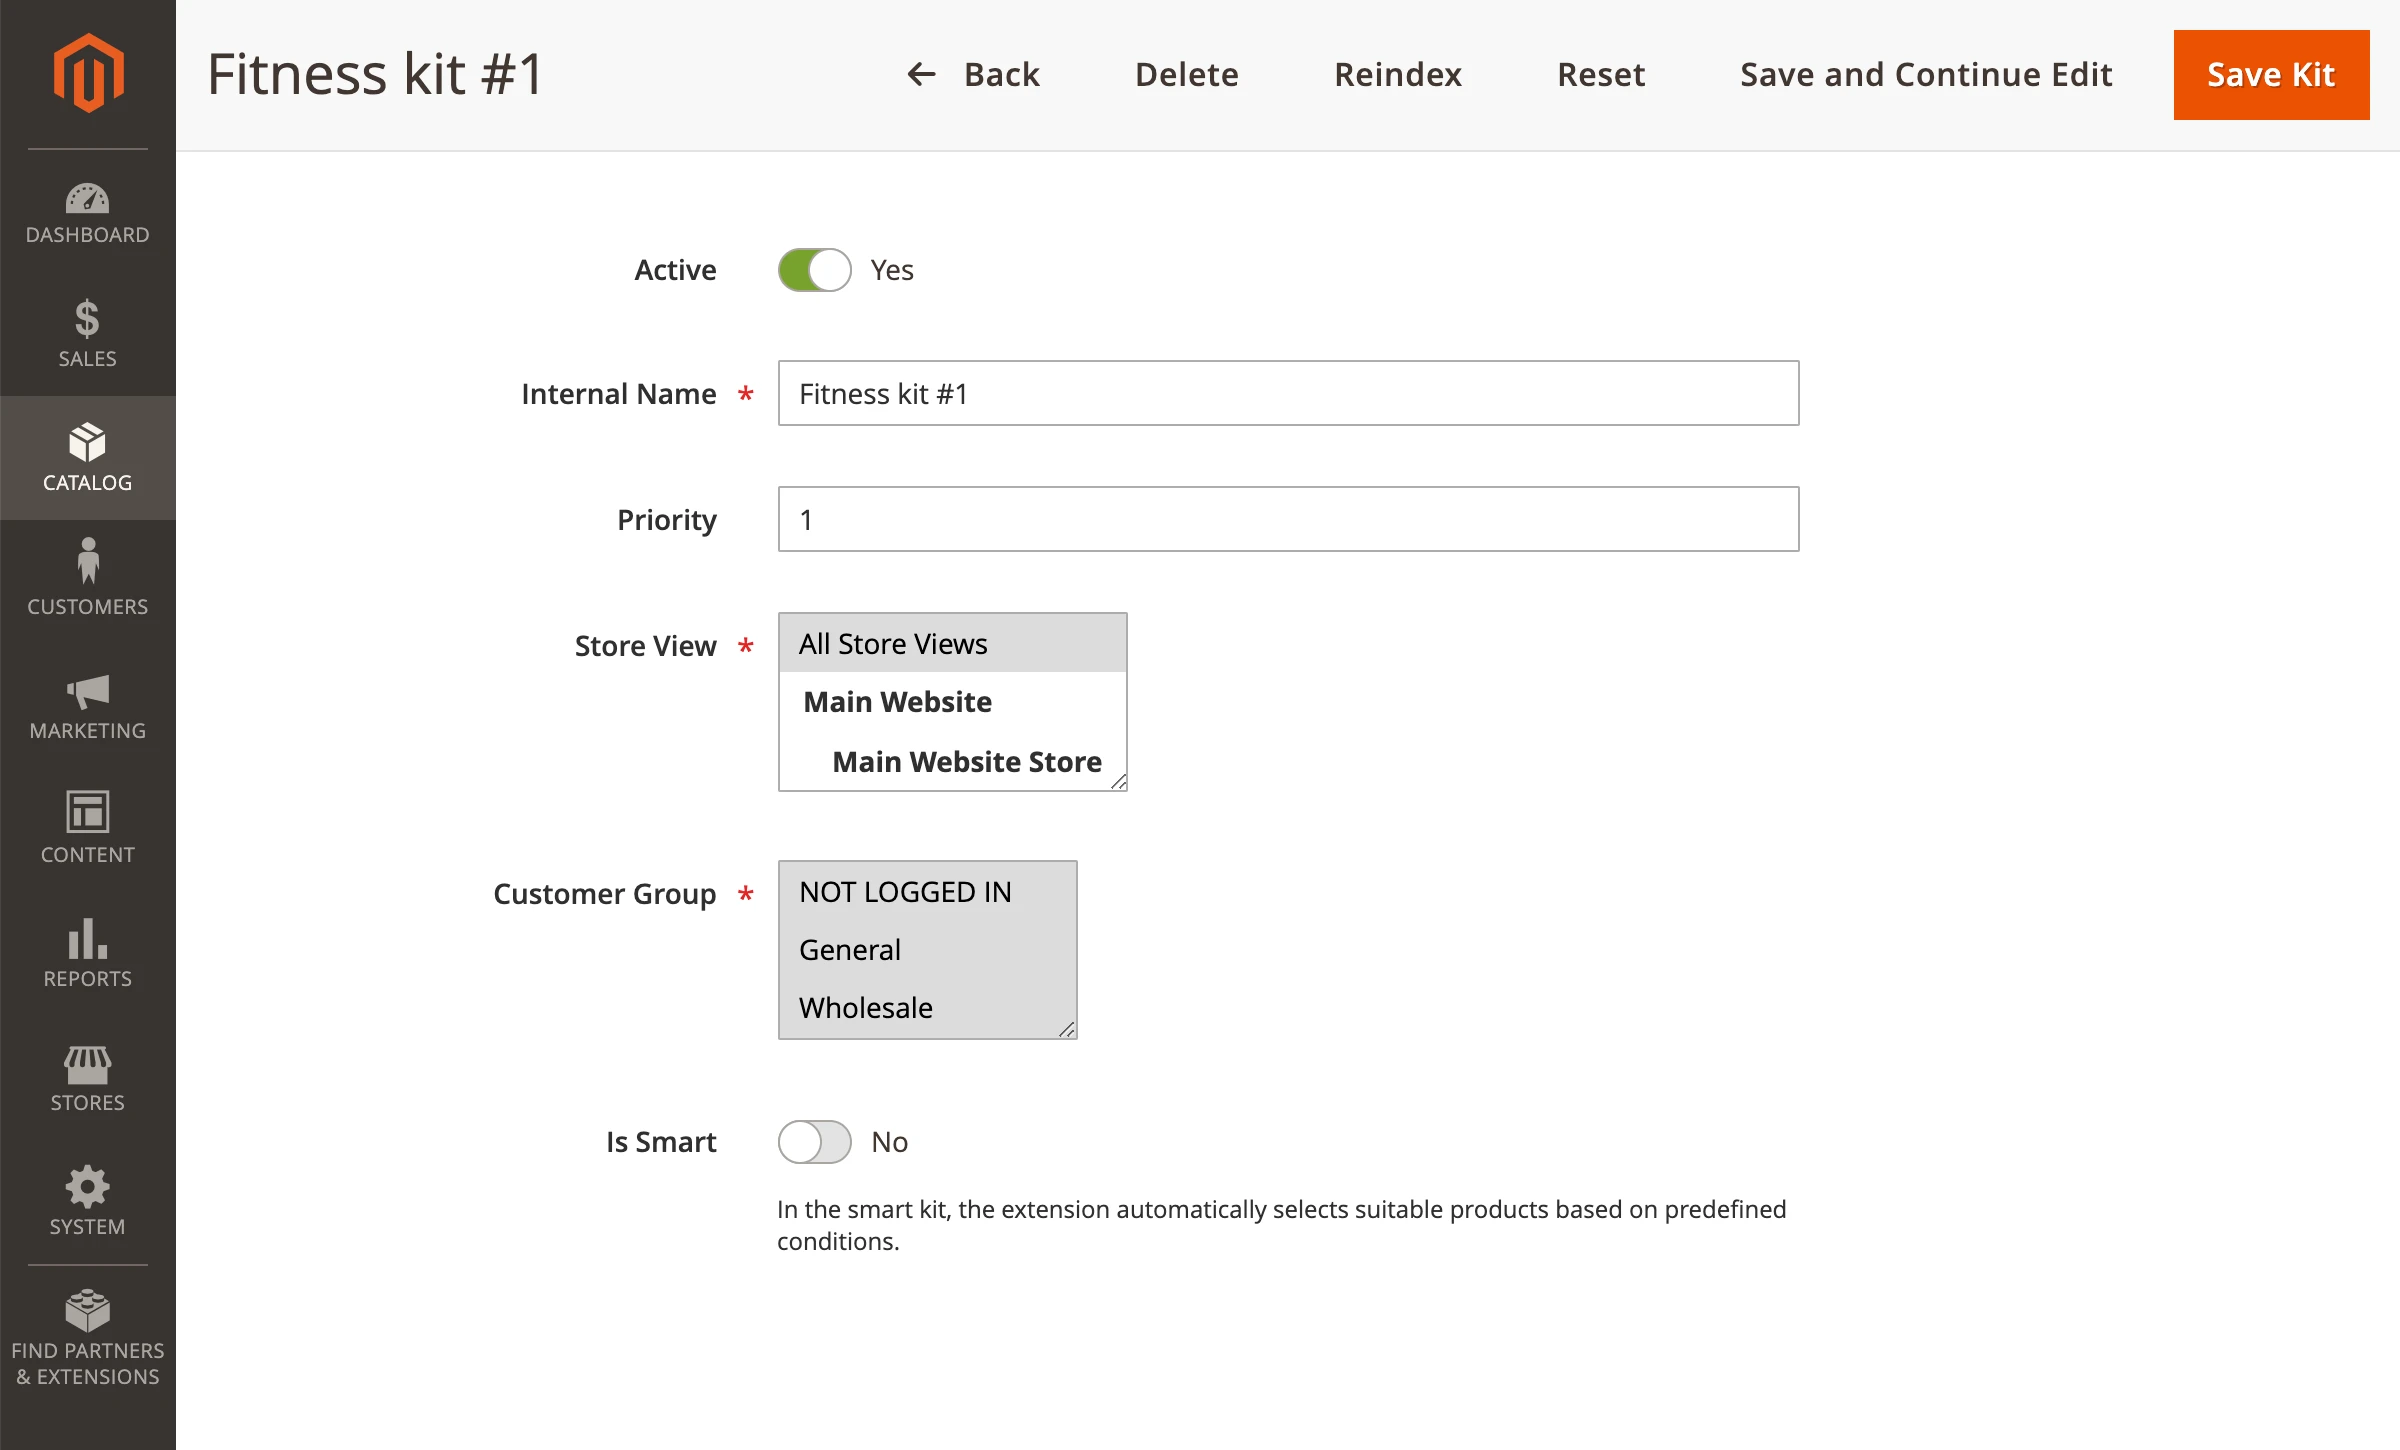Disable the Active toggle switch
This screenshot has height=1450, width=2400.
(x=814, y=270)
